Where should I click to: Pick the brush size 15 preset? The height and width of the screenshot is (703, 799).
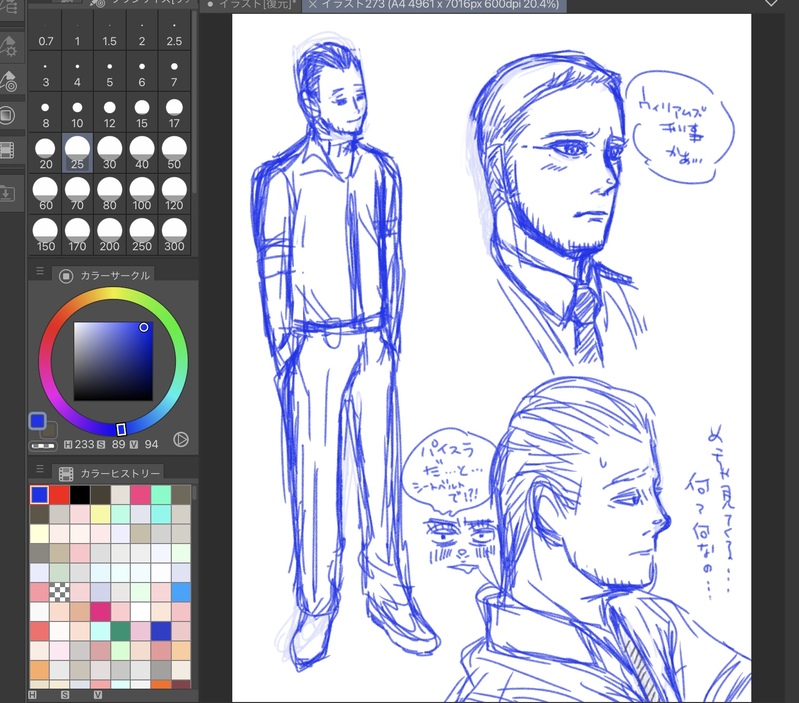(x=142, y=113)
